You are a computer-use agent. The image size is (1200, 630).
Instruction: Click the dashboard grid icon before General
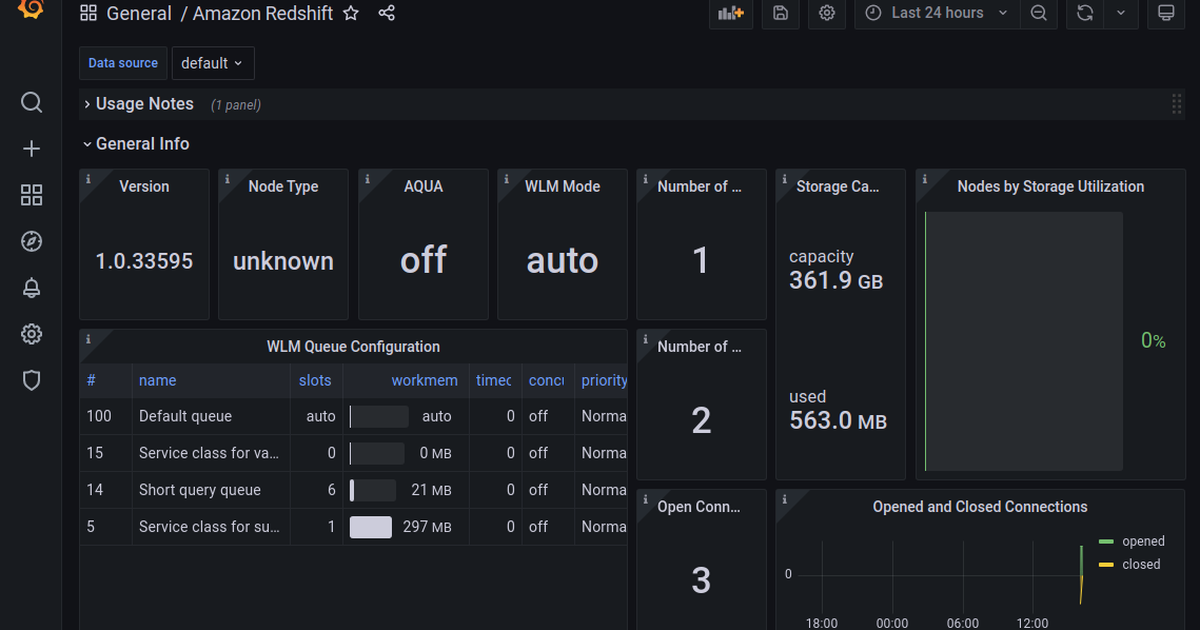click(88, 13)
